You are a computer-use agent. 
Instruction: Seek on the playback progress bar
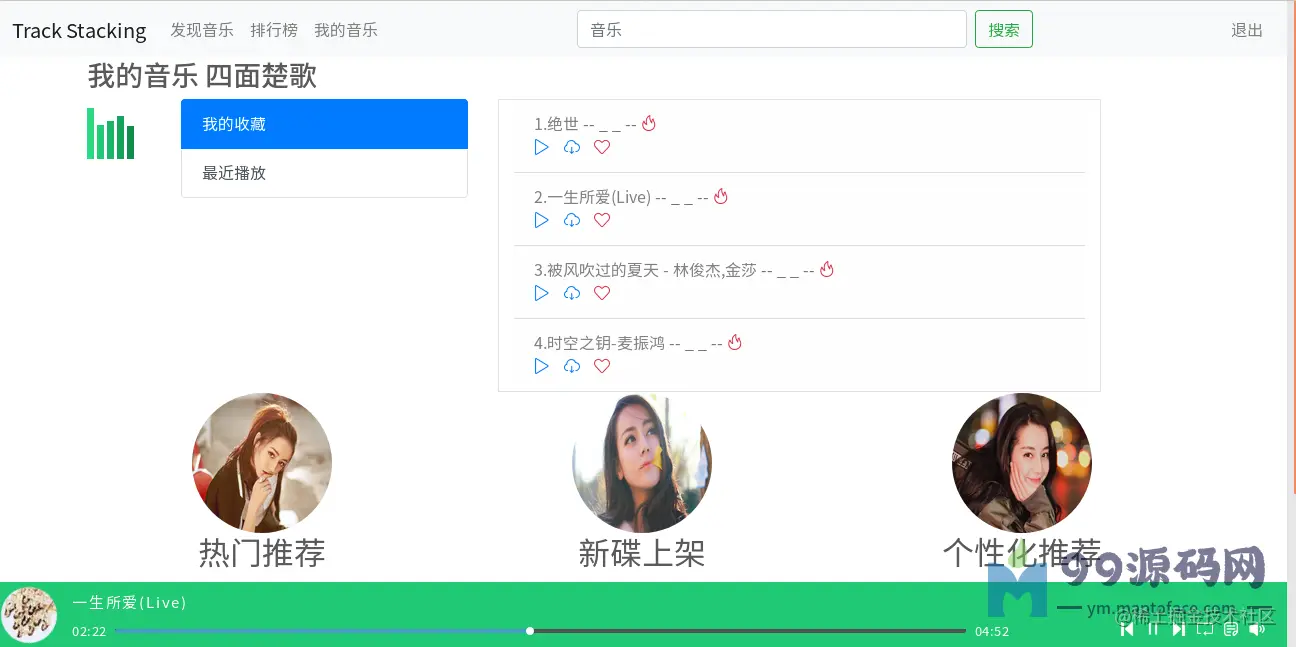(541, 631)
